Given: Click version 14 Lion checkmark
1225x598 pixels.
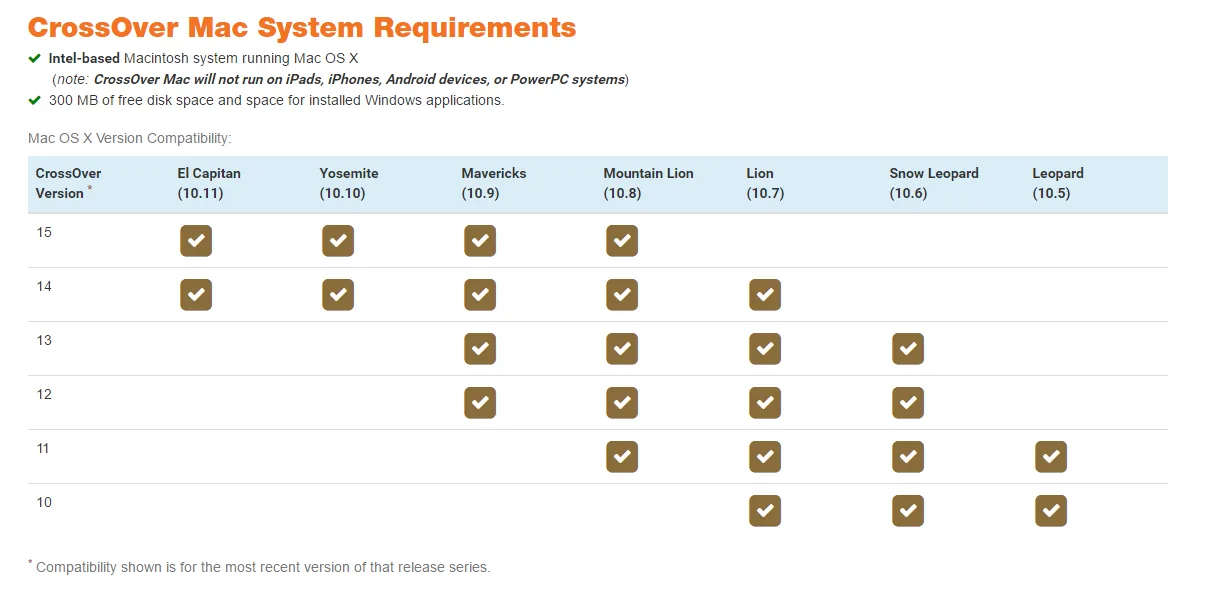Looking at the screenshot, I should tap(765, 295).
